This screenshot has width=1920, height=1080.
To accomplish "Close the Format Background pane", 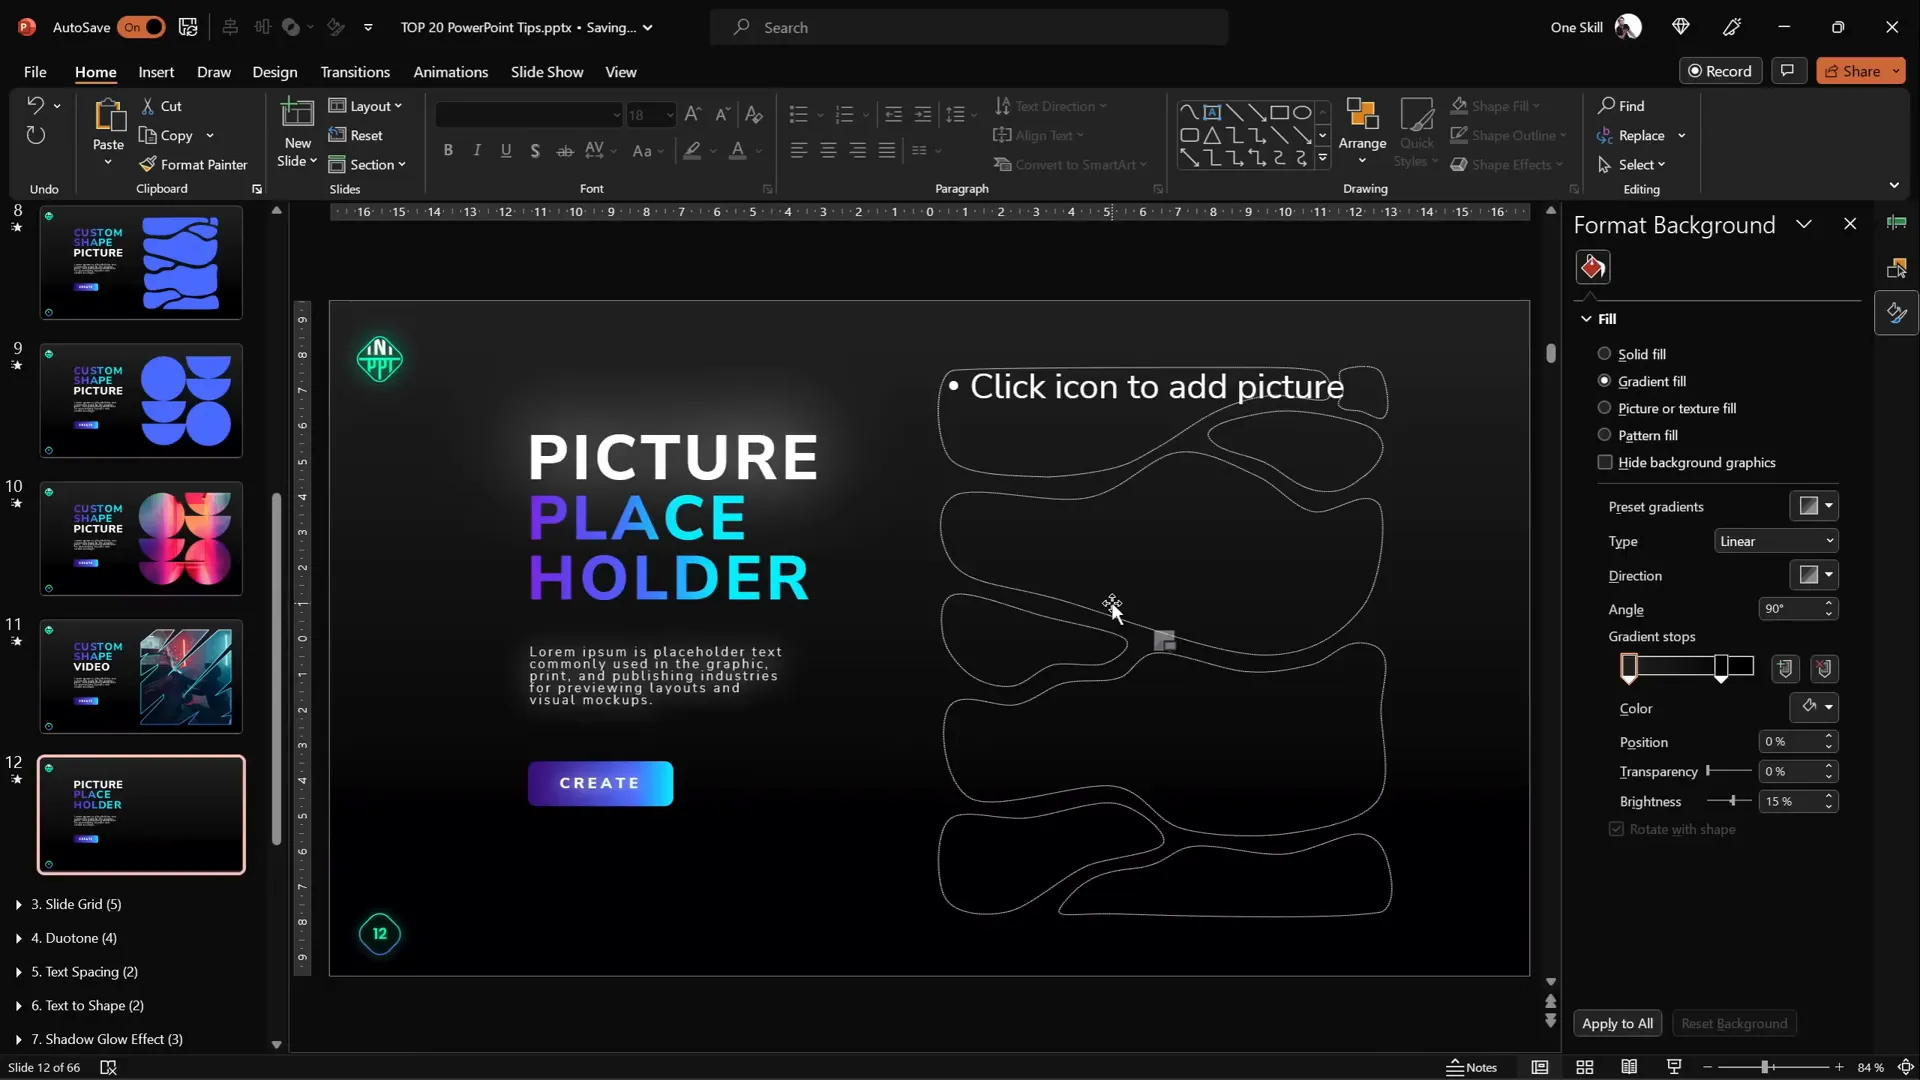I will (1849, 224).
